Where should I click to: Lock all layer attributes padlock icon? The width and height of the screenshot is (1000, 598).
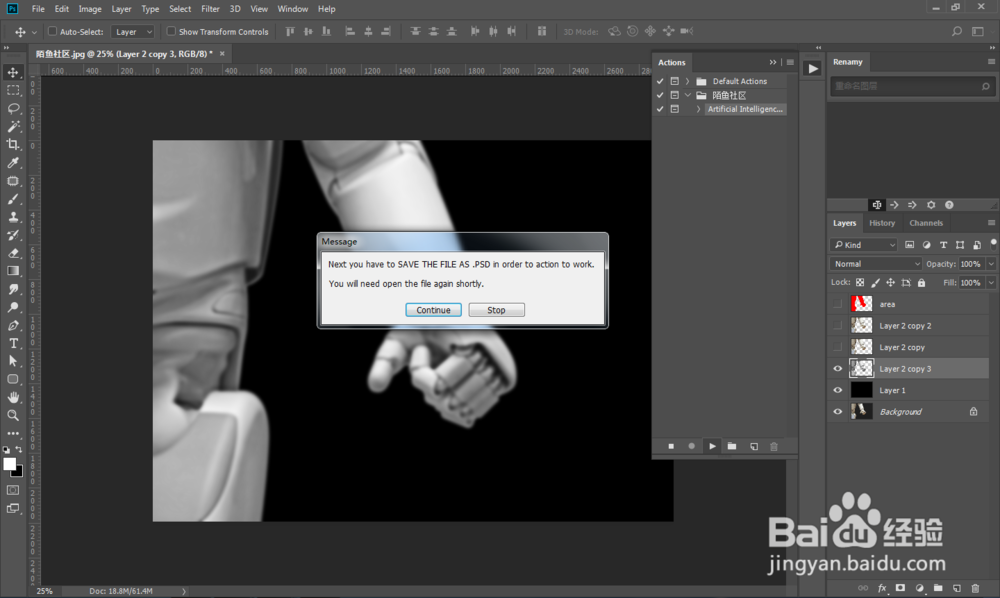[921, 282]
